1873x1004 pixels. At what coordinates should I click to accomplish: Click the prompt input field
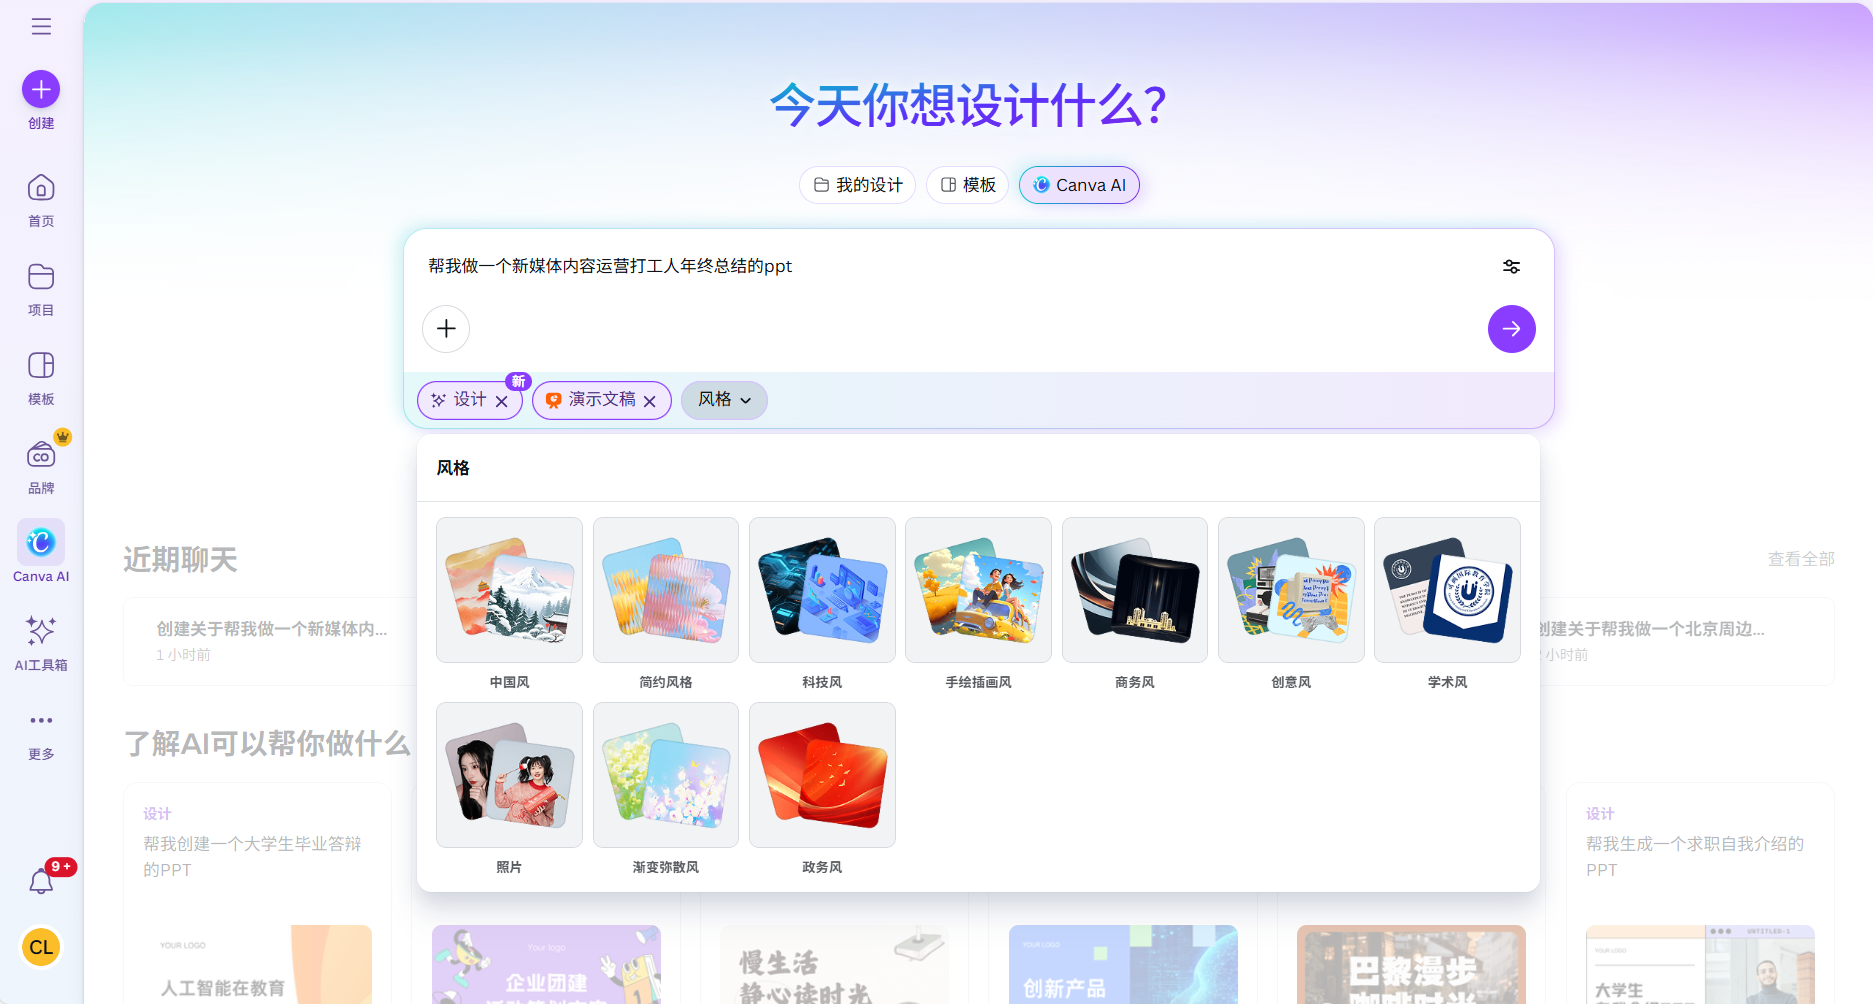click(x=900, y=266)
